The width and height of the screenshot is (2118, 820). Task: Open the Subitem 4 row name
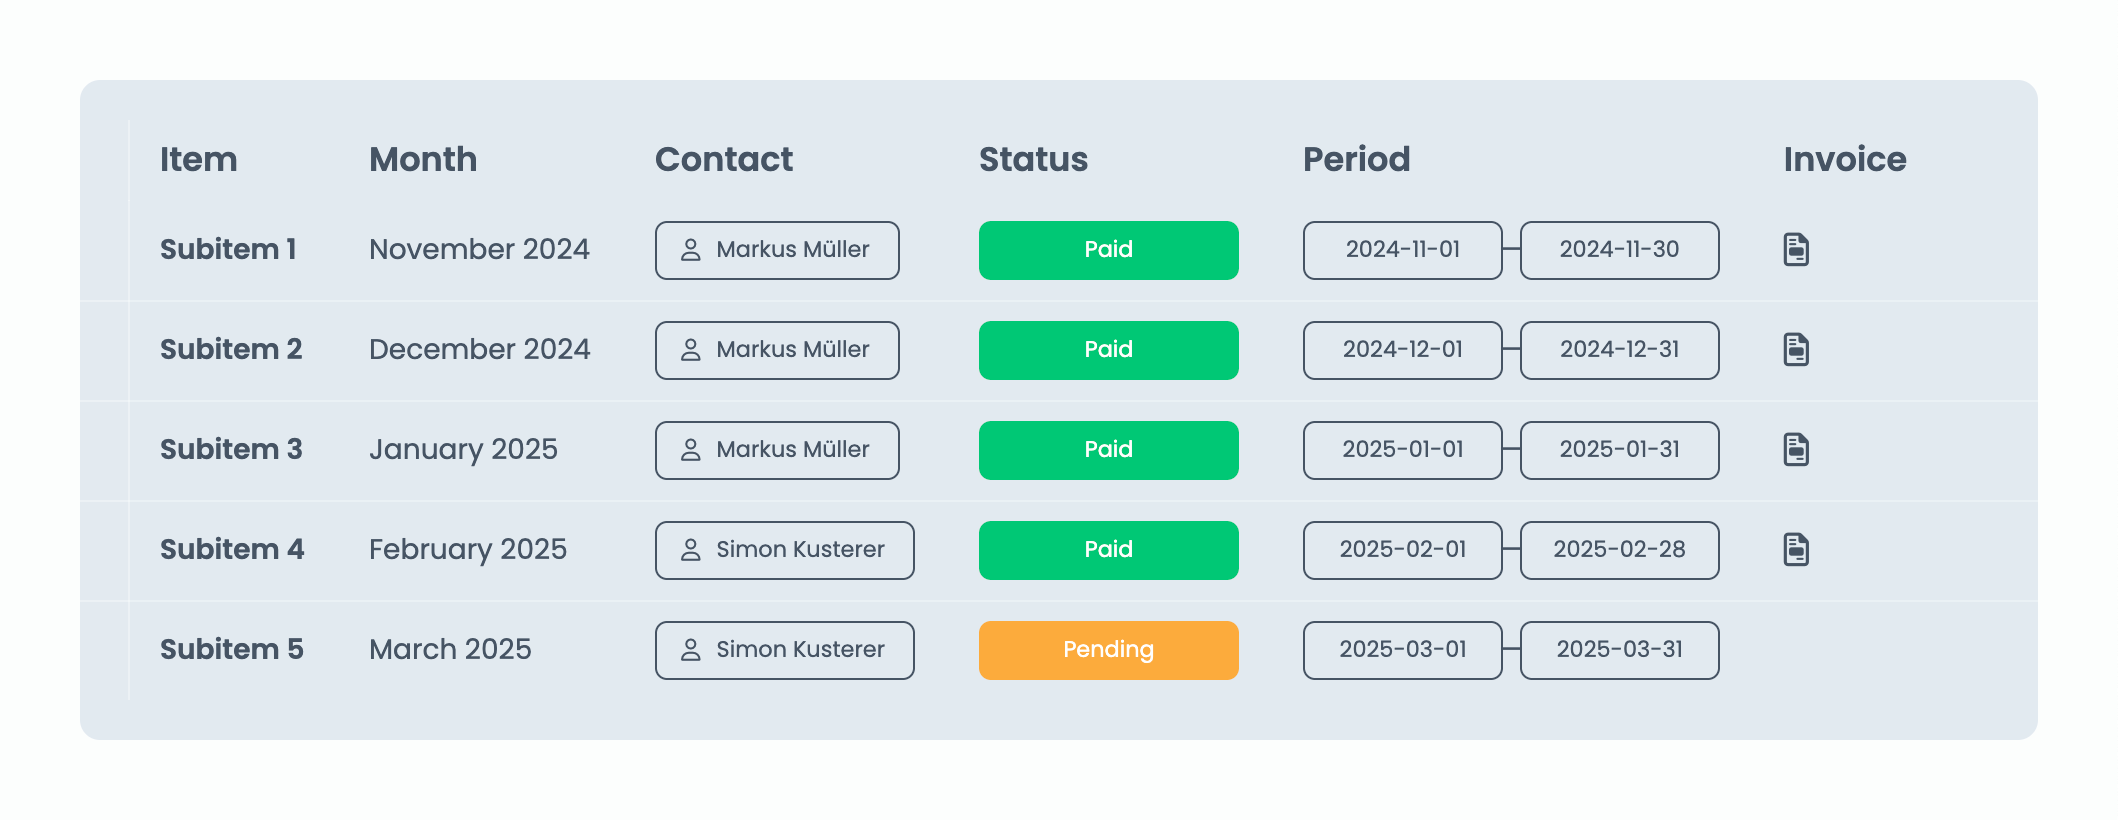tap(232, 550)
